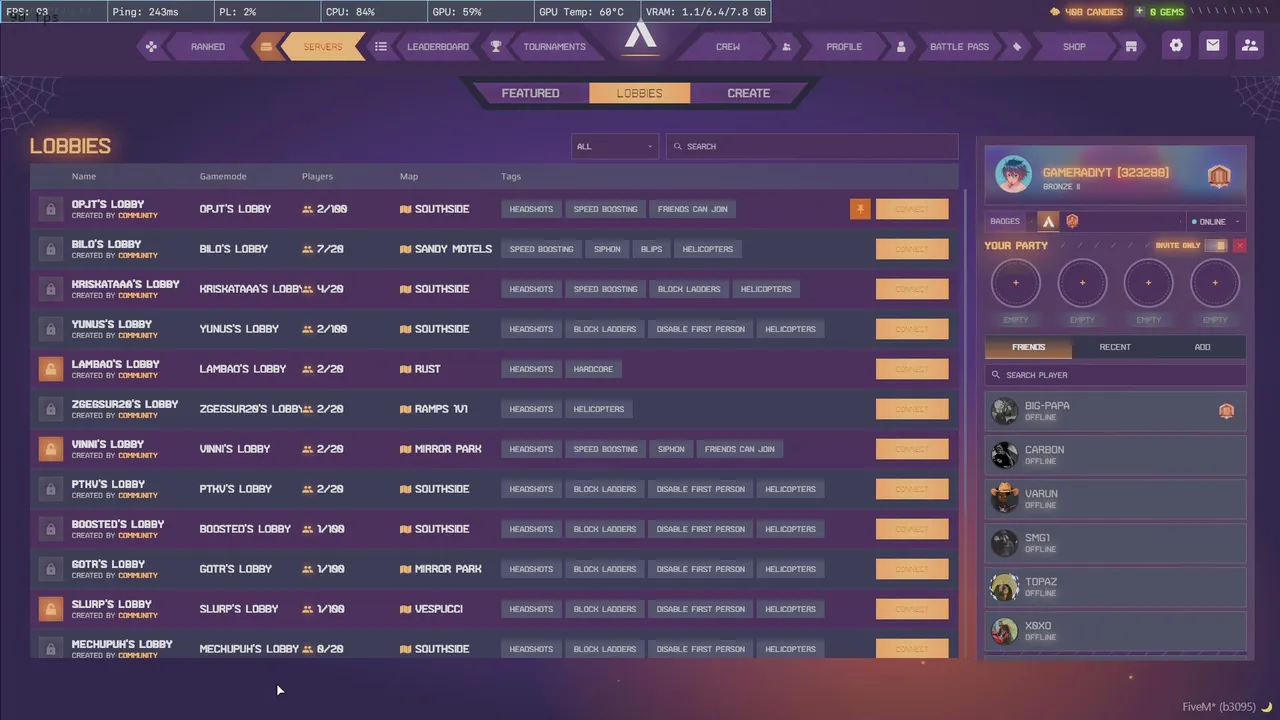This screenshot has width=1280, height=720.
Task: Click the green plus next to Gems
Action: pyautogui.click(x=1140, y=12)
